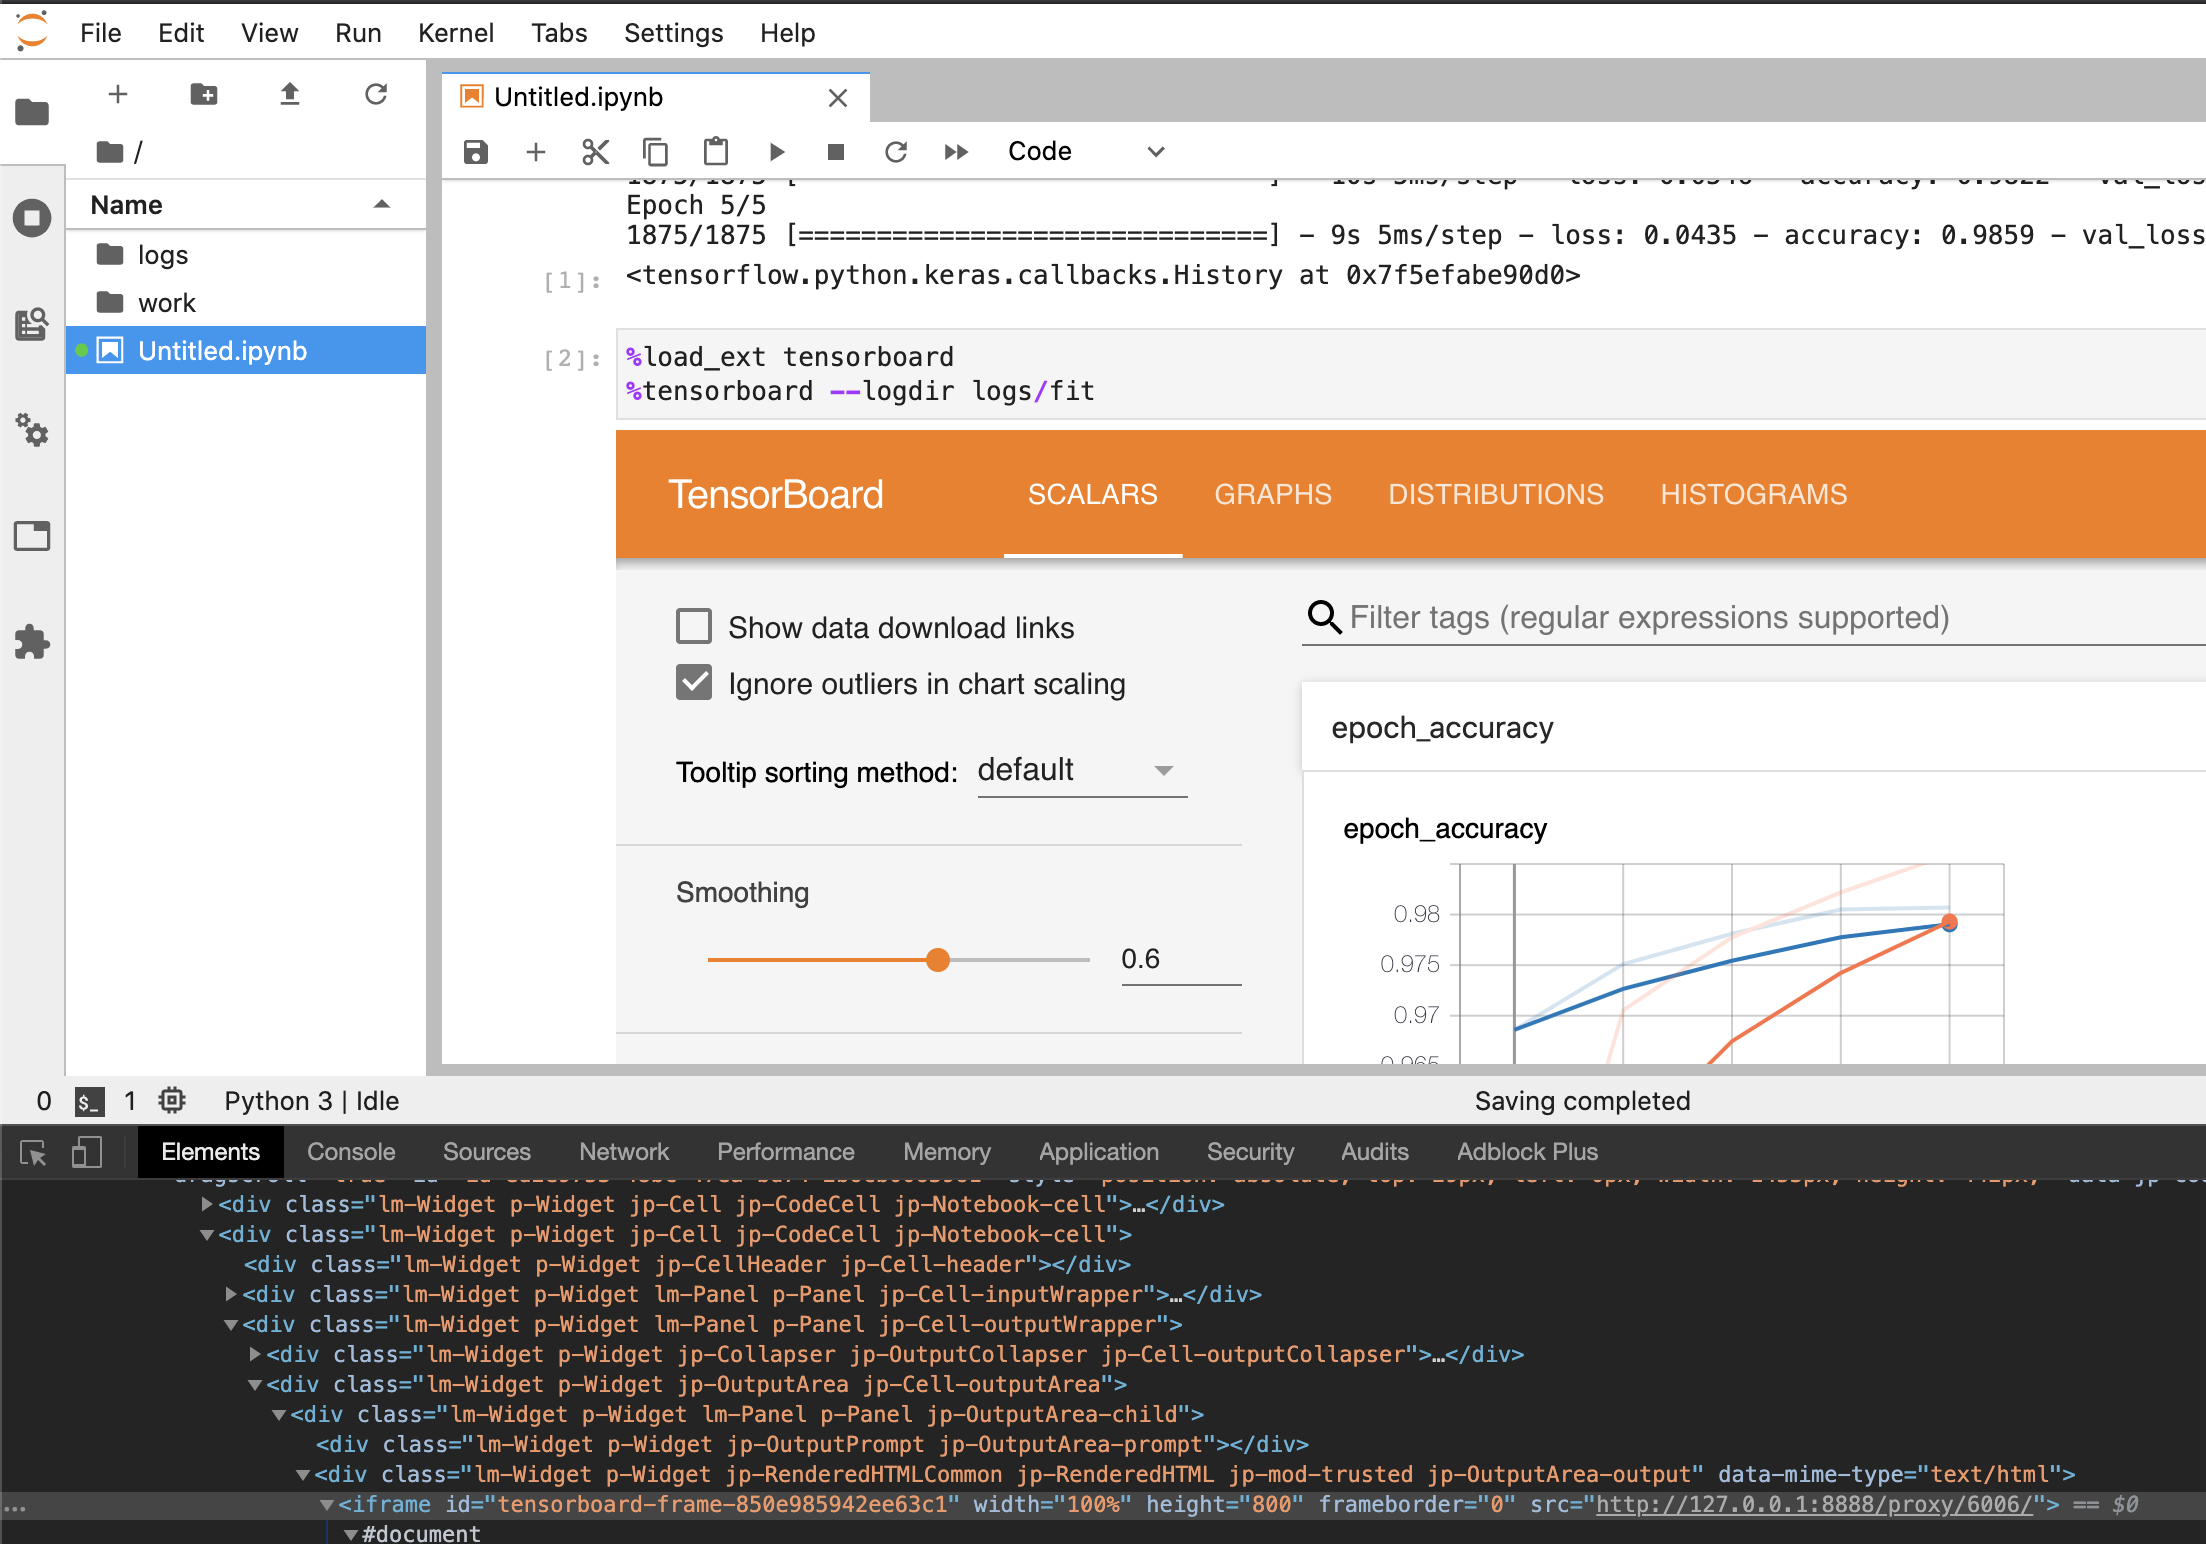Cut selected cells with scissors icon
The height and width of the screenshot is (1544, 2206).
click(596, 152)
